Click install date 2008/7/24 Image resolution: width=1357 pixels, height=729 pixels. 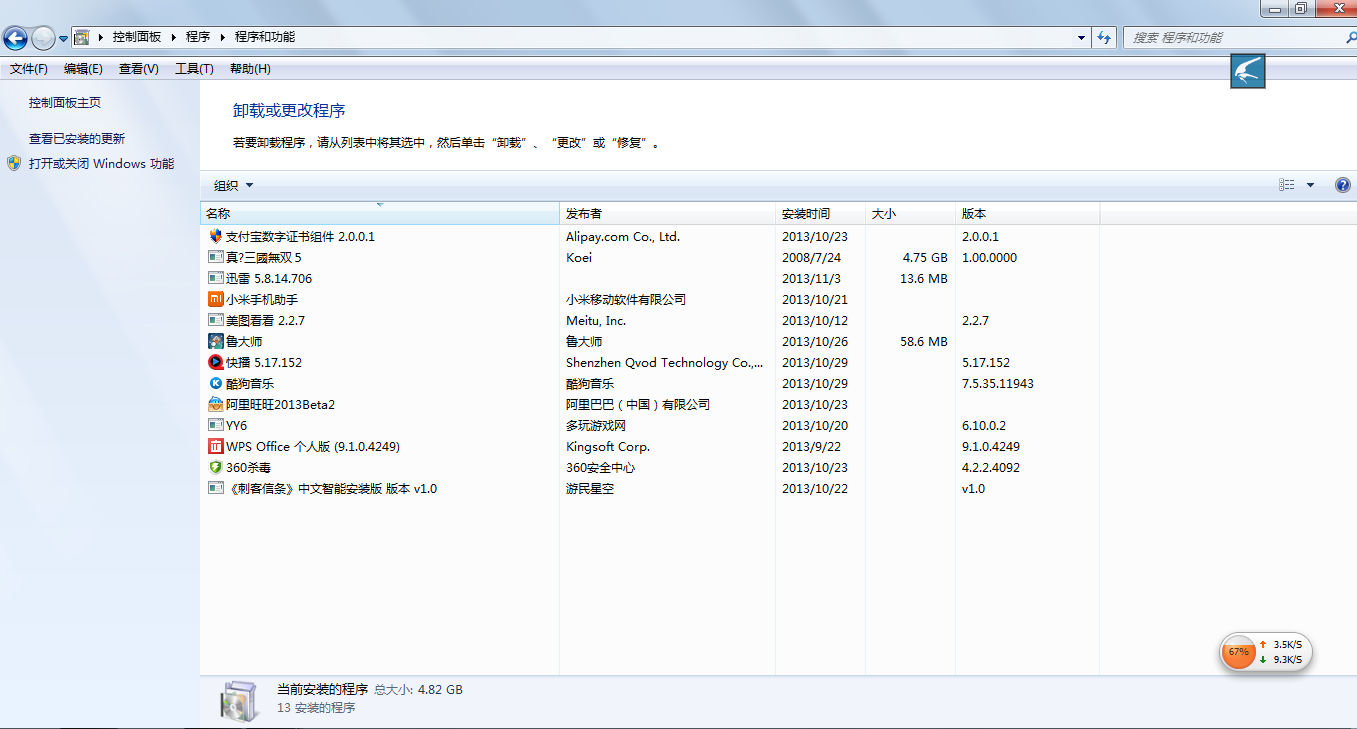click(x=811, y=258)
